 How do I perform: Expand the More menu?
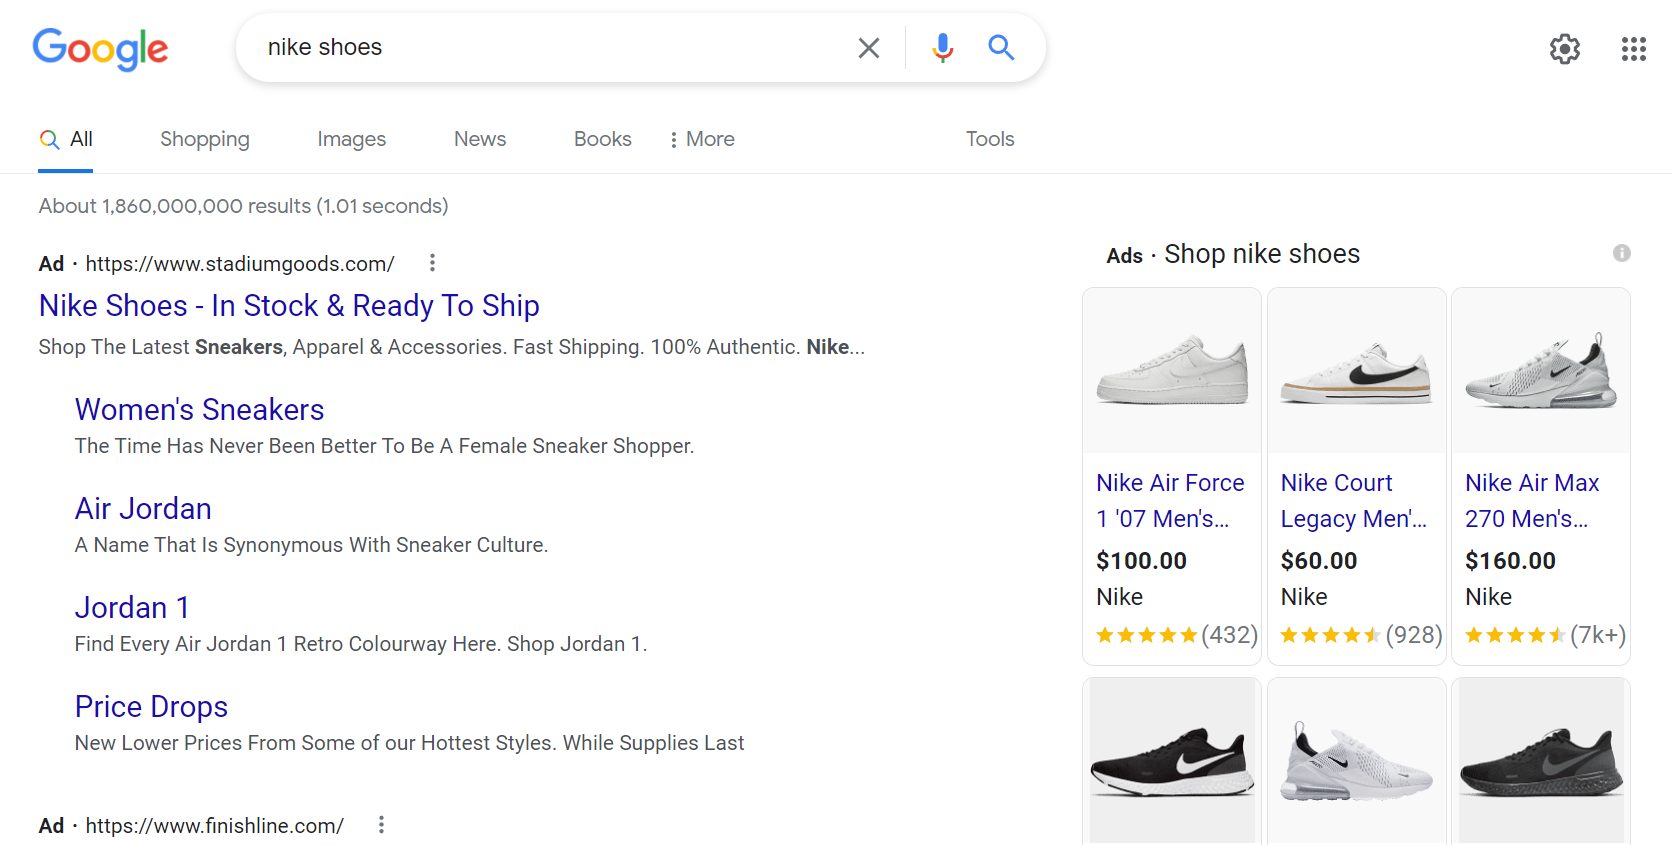point(702,139)
